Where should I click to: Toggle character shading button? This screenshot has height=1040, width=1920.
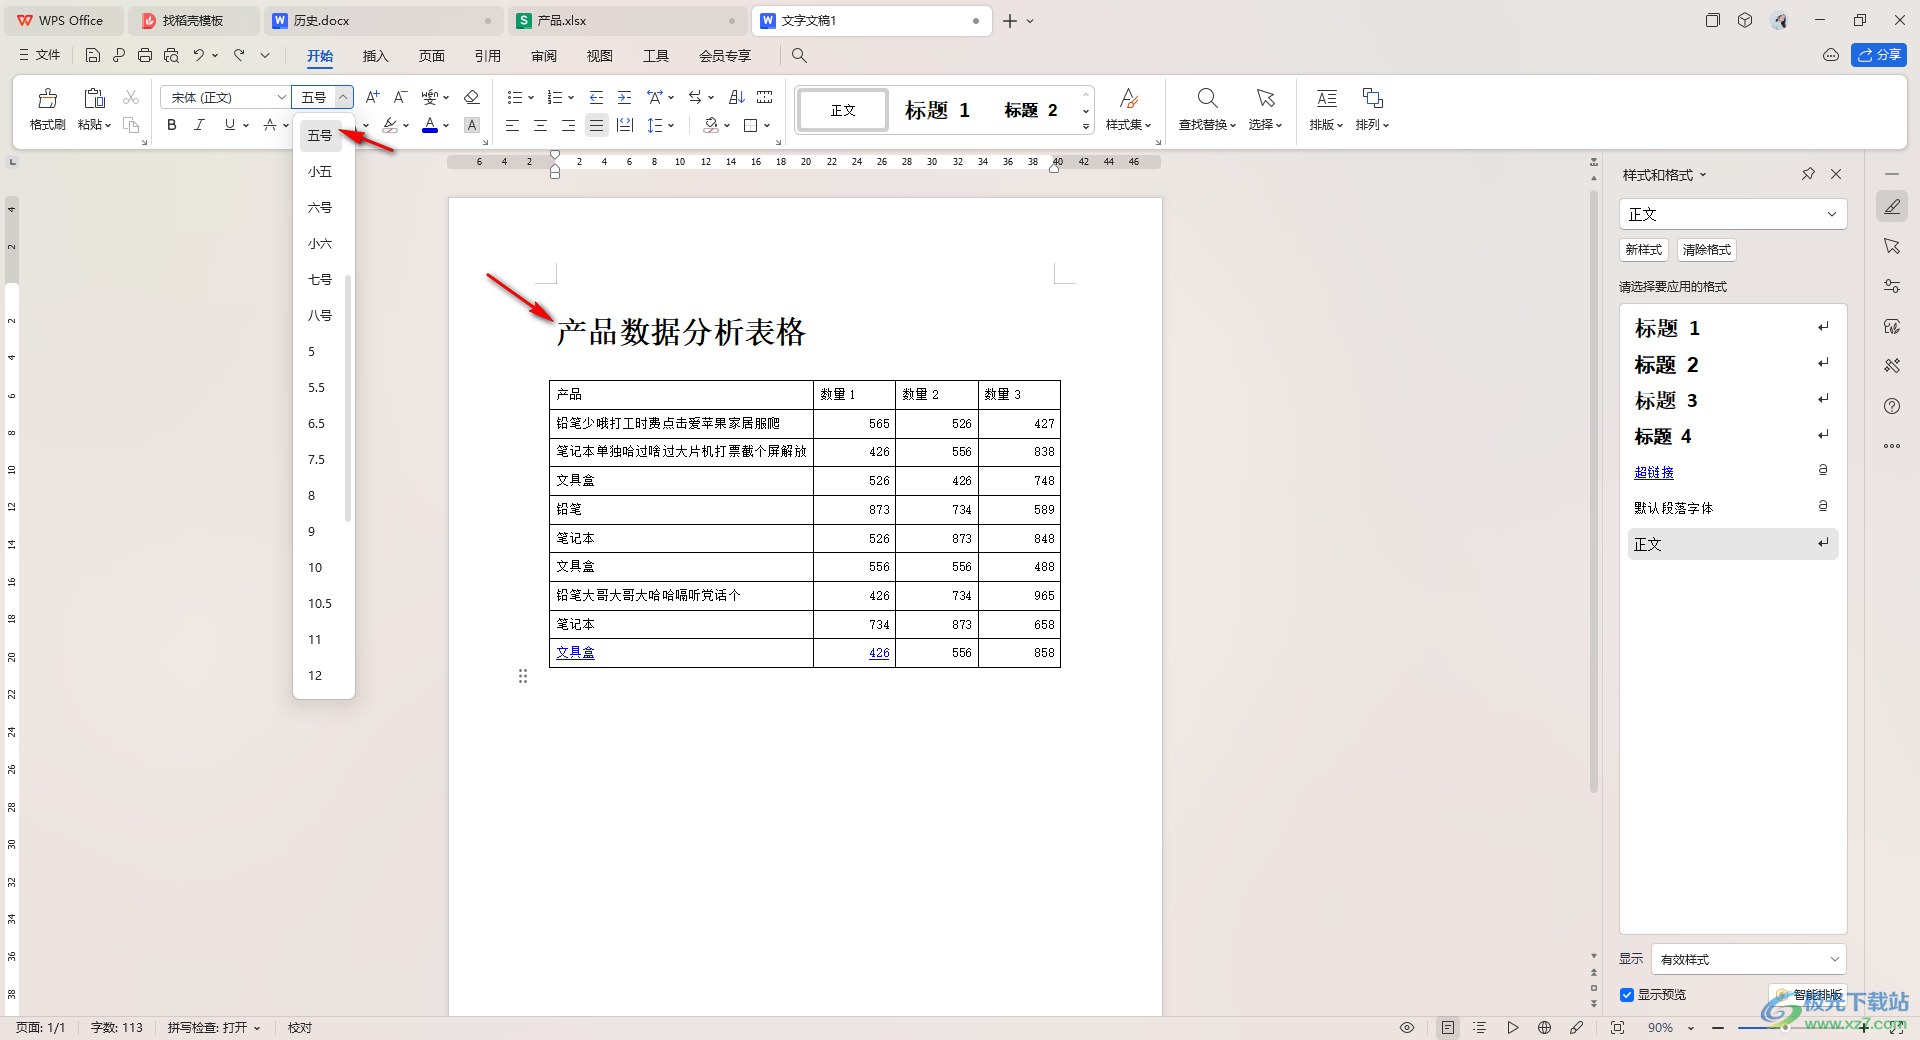tap(472, 125)
